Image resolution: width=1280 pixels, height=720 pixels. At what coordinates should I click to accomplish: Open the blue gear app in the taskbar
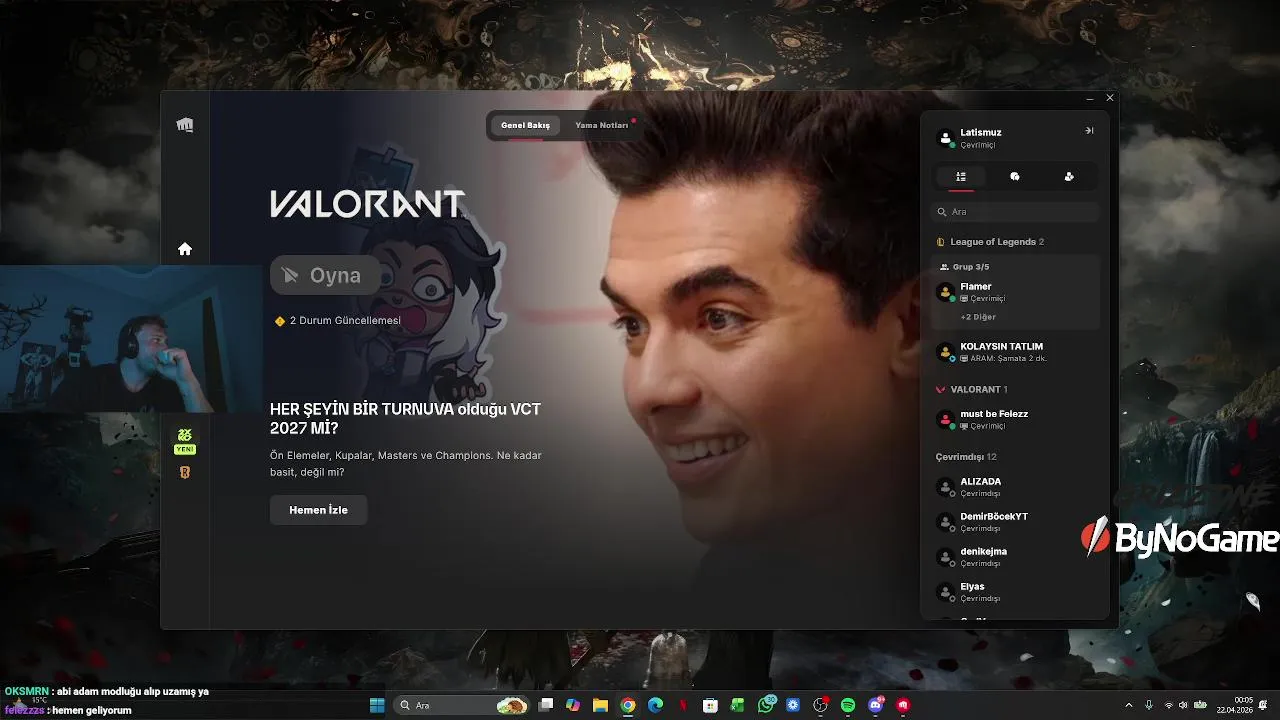[x=793, y=705]
